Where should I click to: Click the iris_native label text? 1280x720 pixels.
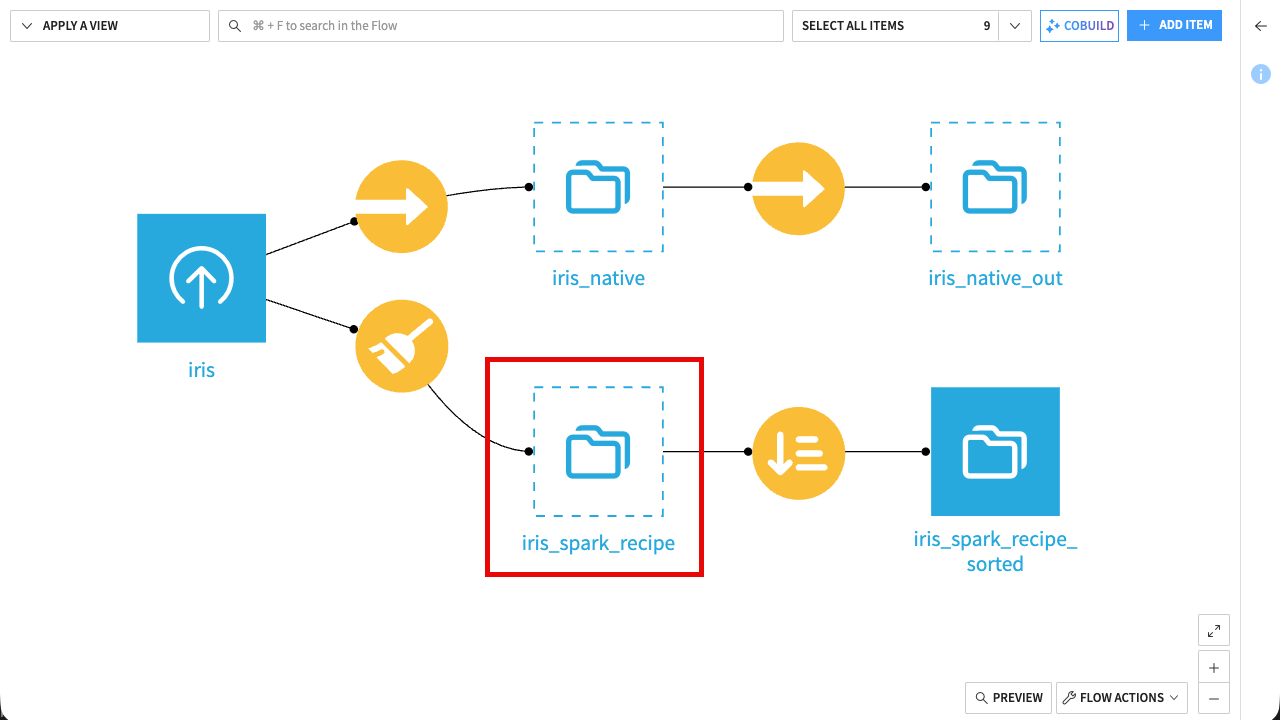point(598,278)
